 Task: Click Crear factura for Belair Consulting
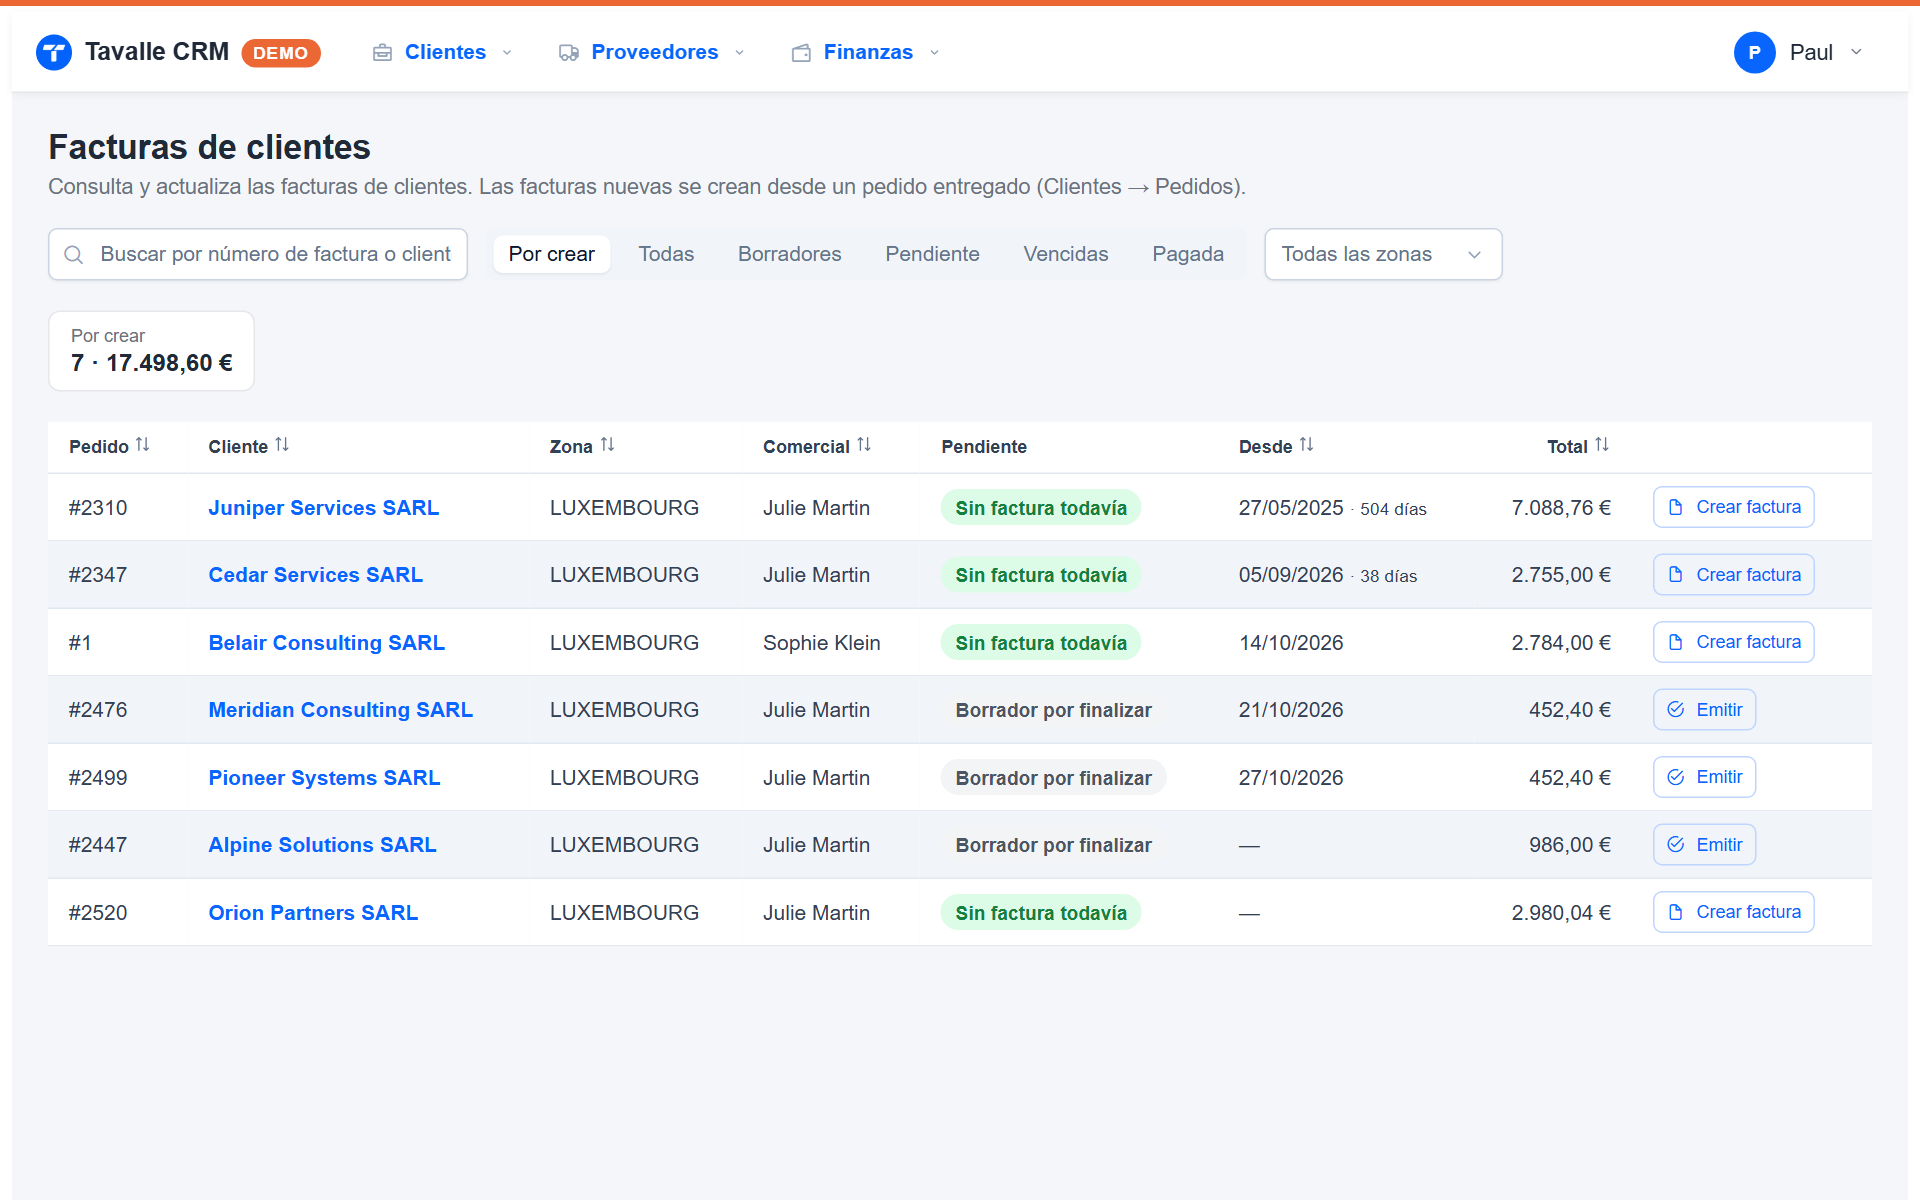(1733, 642)
